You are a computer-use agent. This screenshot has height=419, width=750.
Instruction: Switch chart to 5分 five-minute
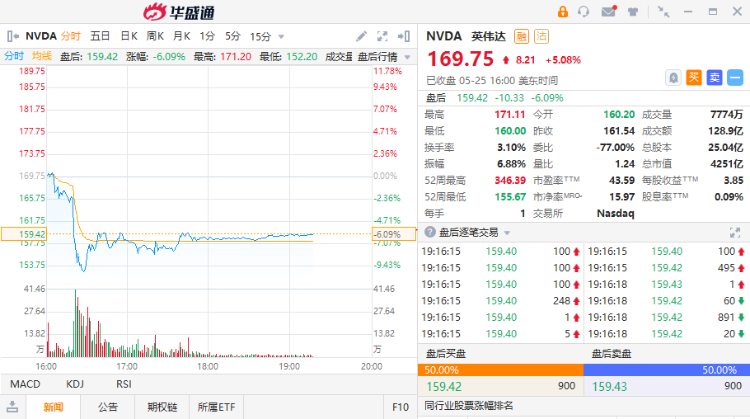(x=232, y=36)
